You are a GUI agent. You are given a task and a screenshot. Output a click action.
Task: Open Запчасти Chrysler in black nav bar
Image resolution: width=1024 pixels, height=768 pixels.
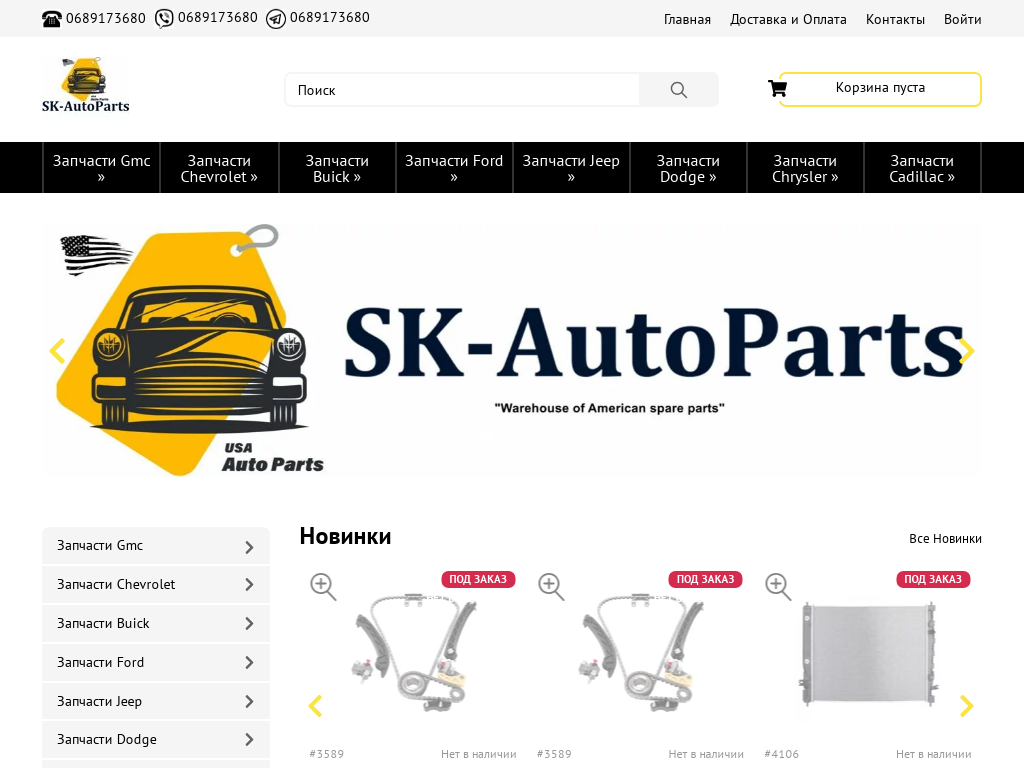(805, 168)
